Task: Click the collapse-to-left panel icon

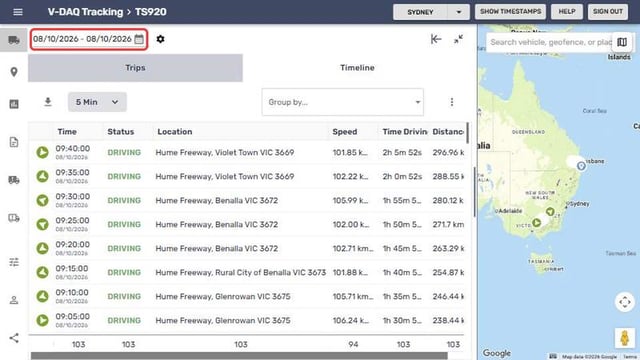Action: (x=436, y=39)
